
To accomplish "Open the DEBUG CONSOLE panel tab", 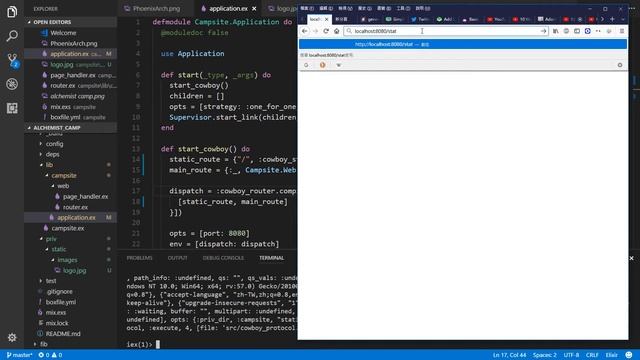I will pyautogui.click(x=223, y=258).
